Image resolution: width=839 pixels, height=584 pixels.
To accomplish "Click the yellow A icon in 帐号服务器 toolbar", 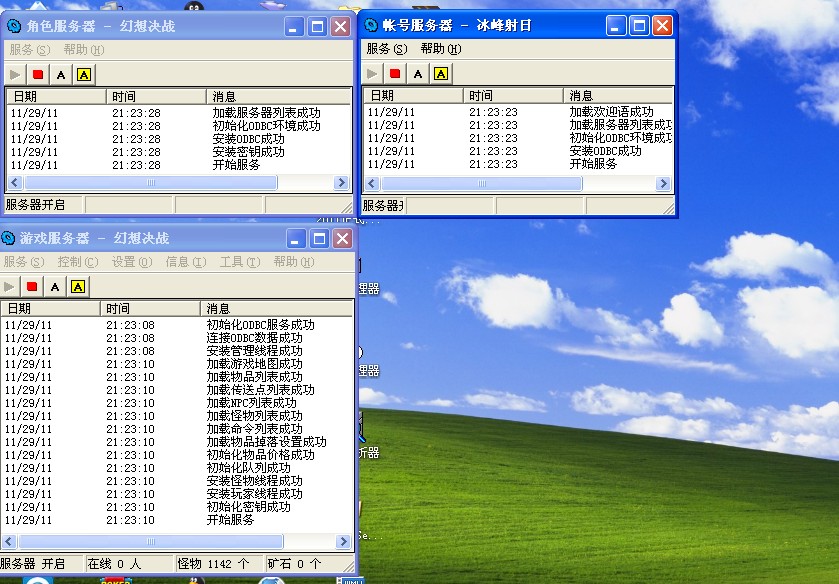I will pyautogui.click(x=441, y=73).
